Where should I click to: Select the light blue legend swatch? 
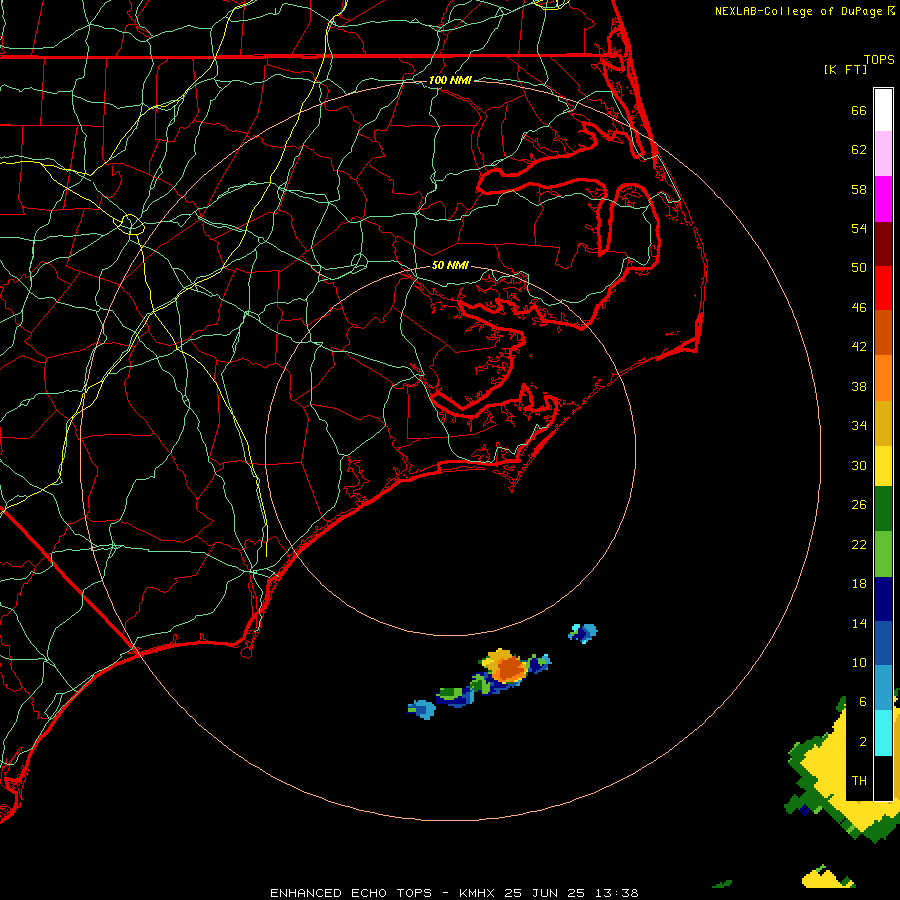coord(883,688)
